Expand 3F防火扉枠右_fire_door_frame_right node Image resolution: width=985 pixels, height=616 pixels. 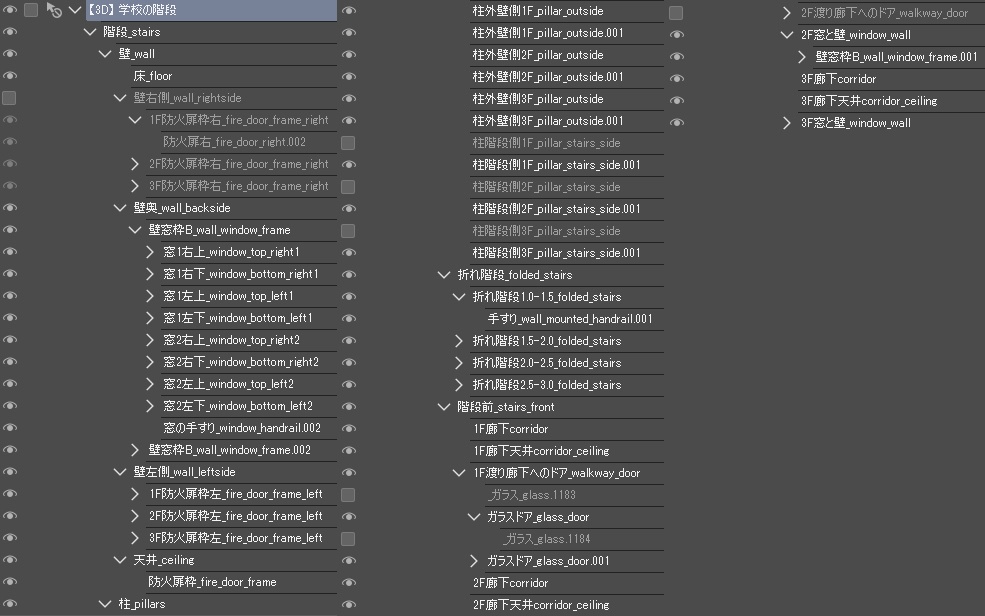click(134, 186)
